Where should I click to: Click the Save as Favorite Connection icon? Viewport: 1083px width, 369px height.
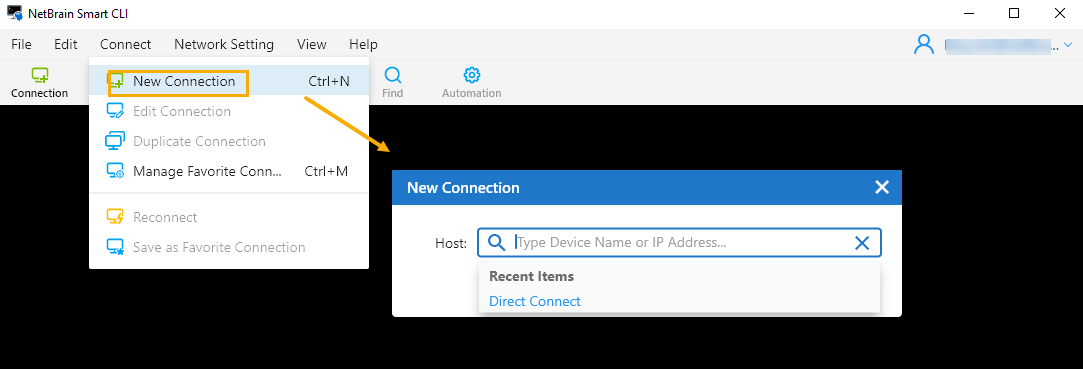[115, 247]
